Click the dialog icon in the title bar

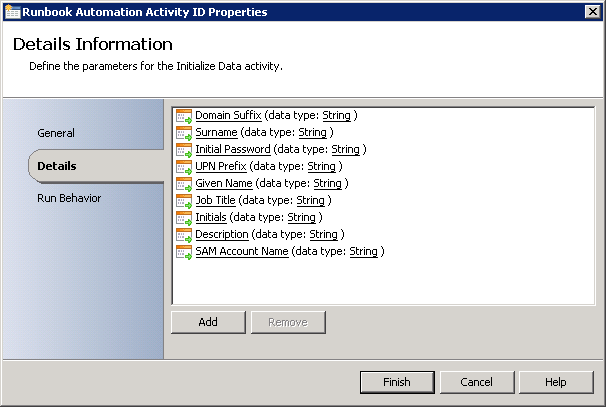[x=11, y=11]
